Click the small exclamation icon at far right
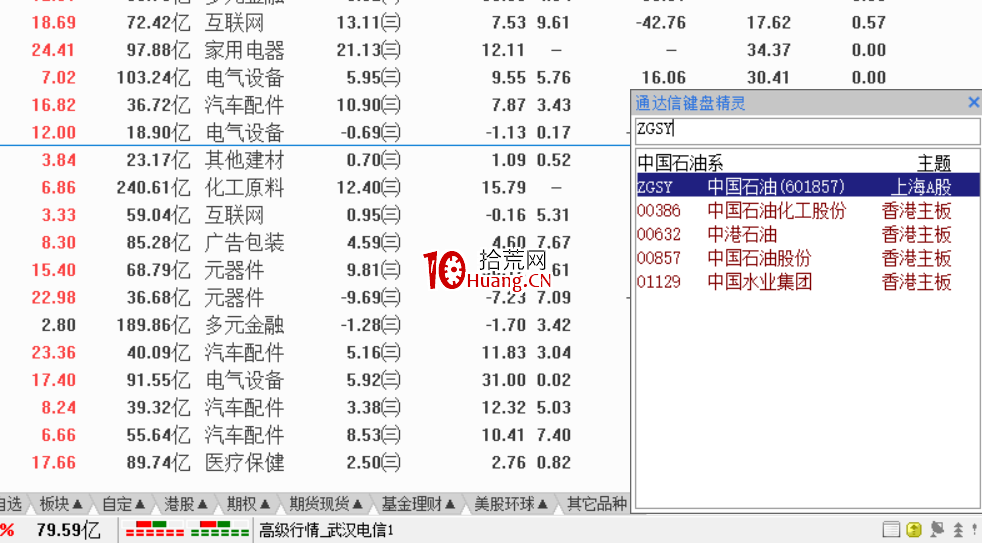This screenshot has height=543, width=982. click(x=974, y=530)
